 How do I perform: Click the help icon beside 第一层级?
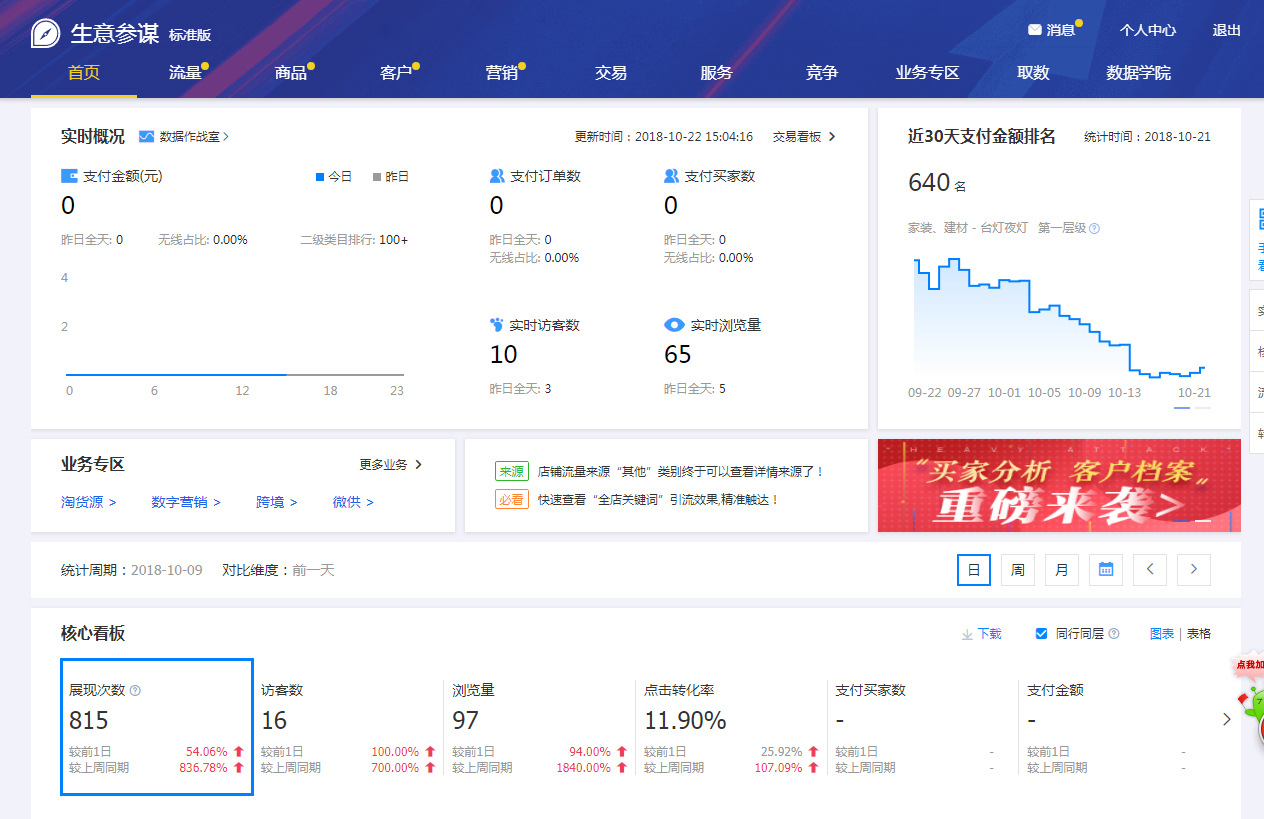[1094, 228]
